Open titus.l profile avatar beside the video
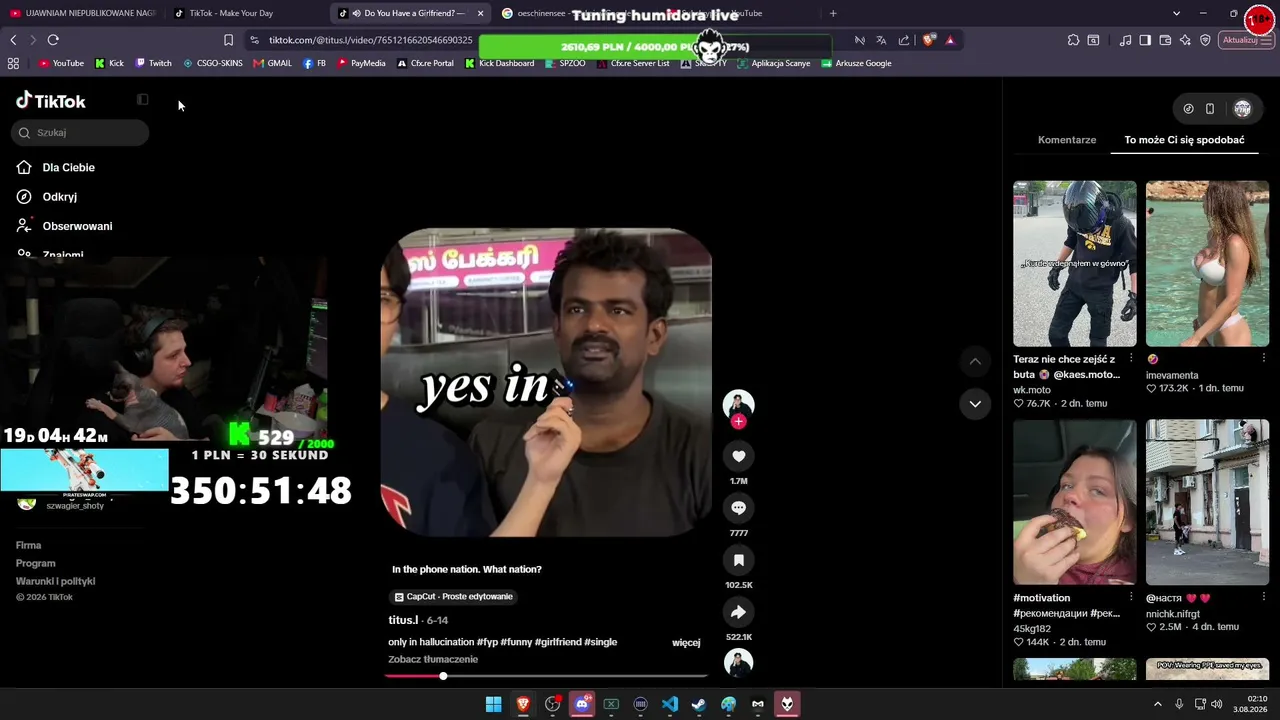 pos(739,403)
